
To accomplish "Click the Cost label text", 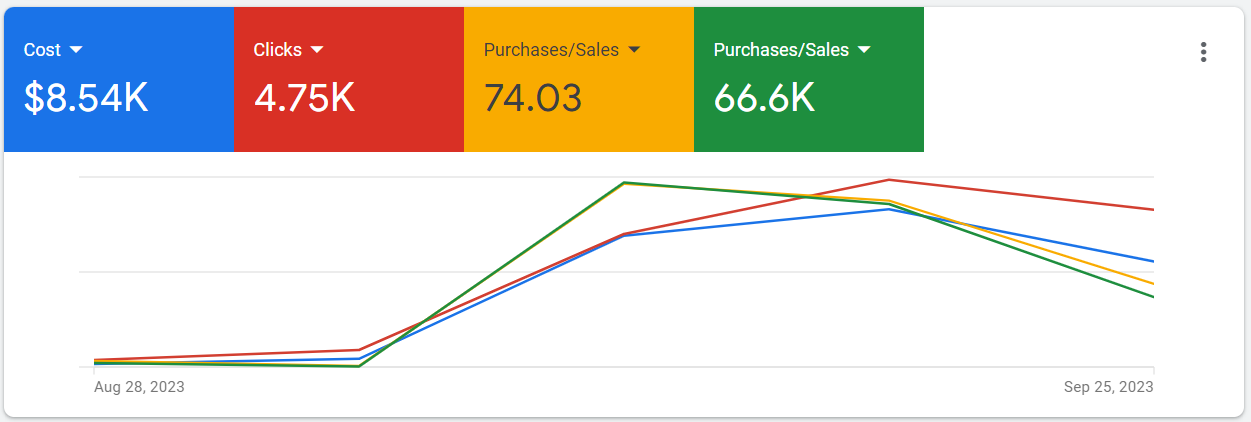I will point(42,50).
